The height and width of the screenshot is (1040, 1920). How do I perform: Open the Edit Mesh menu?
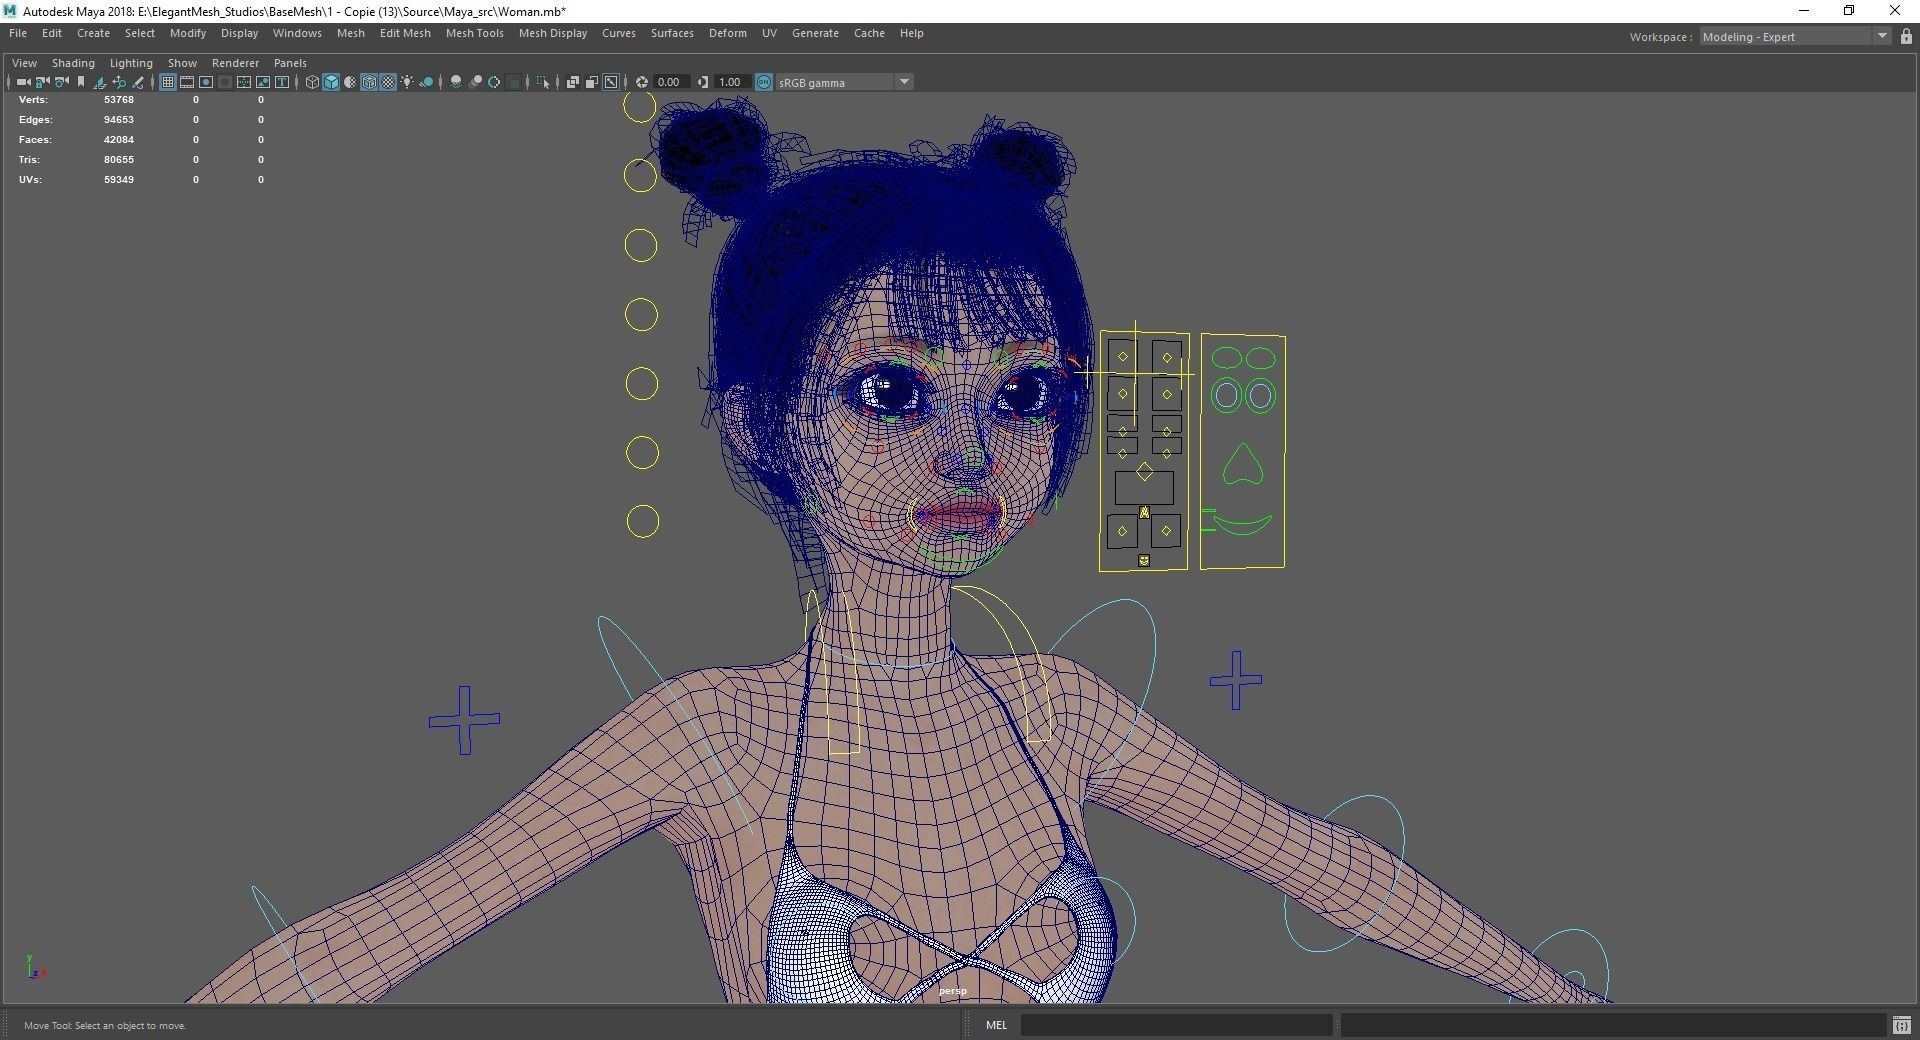pos(405,33)
